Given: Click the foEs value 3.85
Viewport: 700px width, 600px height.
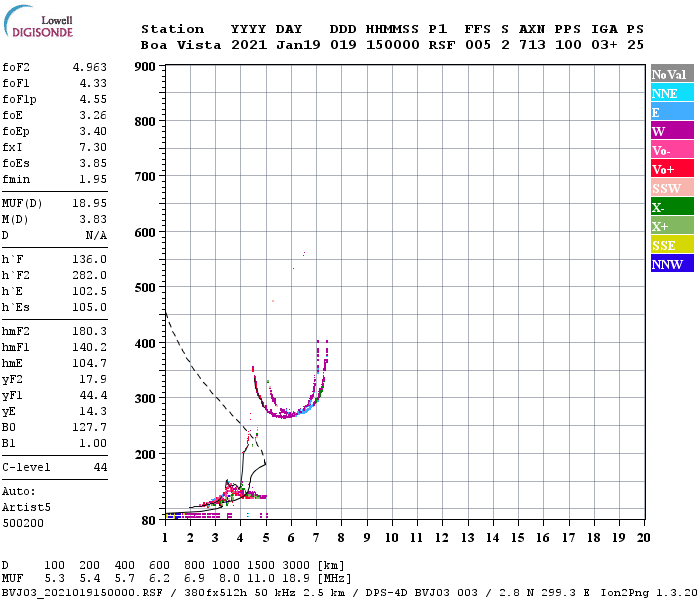Looking at the screenshot, I should pos(93,163).
